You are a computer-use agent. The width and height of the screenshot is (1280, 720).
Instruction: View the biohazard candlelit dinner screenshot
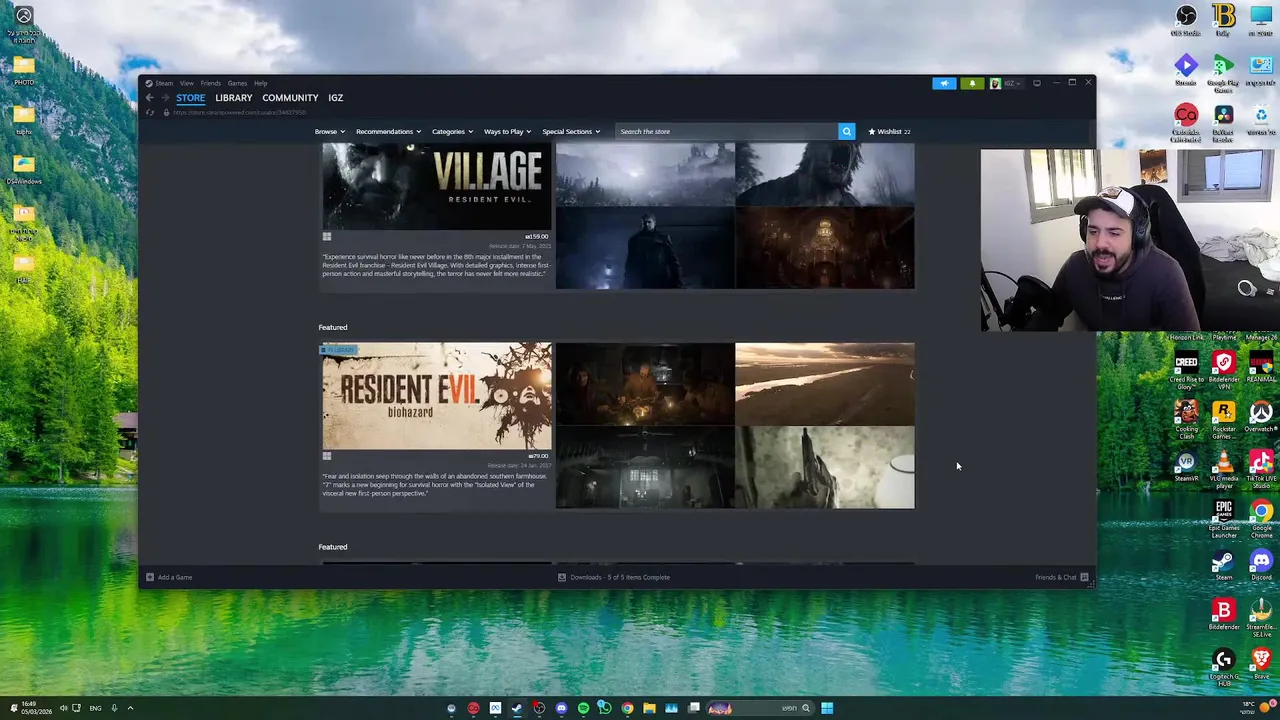point(645,384)
